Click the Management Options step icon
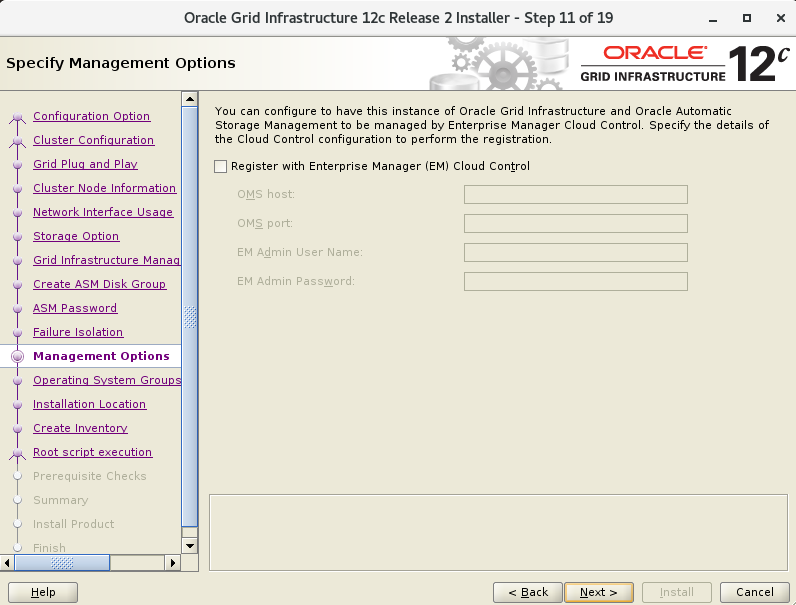The image size is (796, 605). click(x=17, y=356)
